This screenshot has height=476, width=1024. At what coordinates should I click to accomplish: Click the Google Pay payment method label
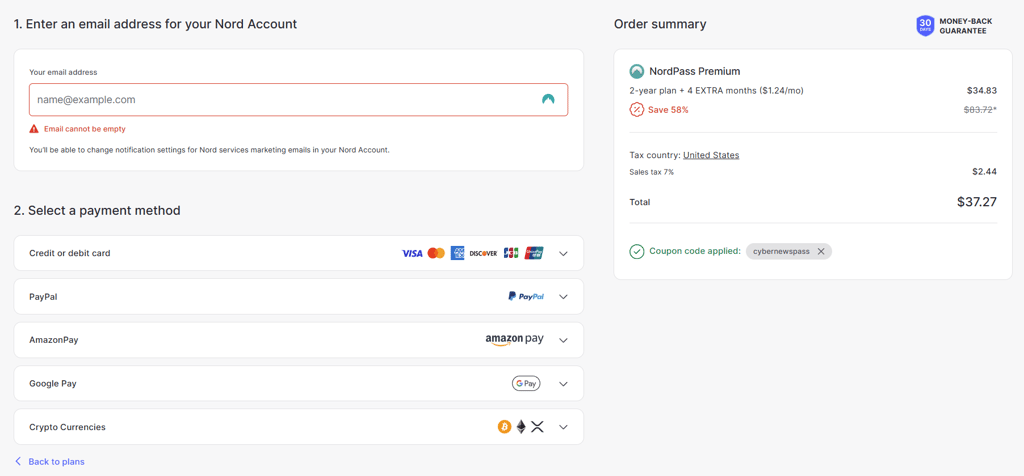(53, 384)
